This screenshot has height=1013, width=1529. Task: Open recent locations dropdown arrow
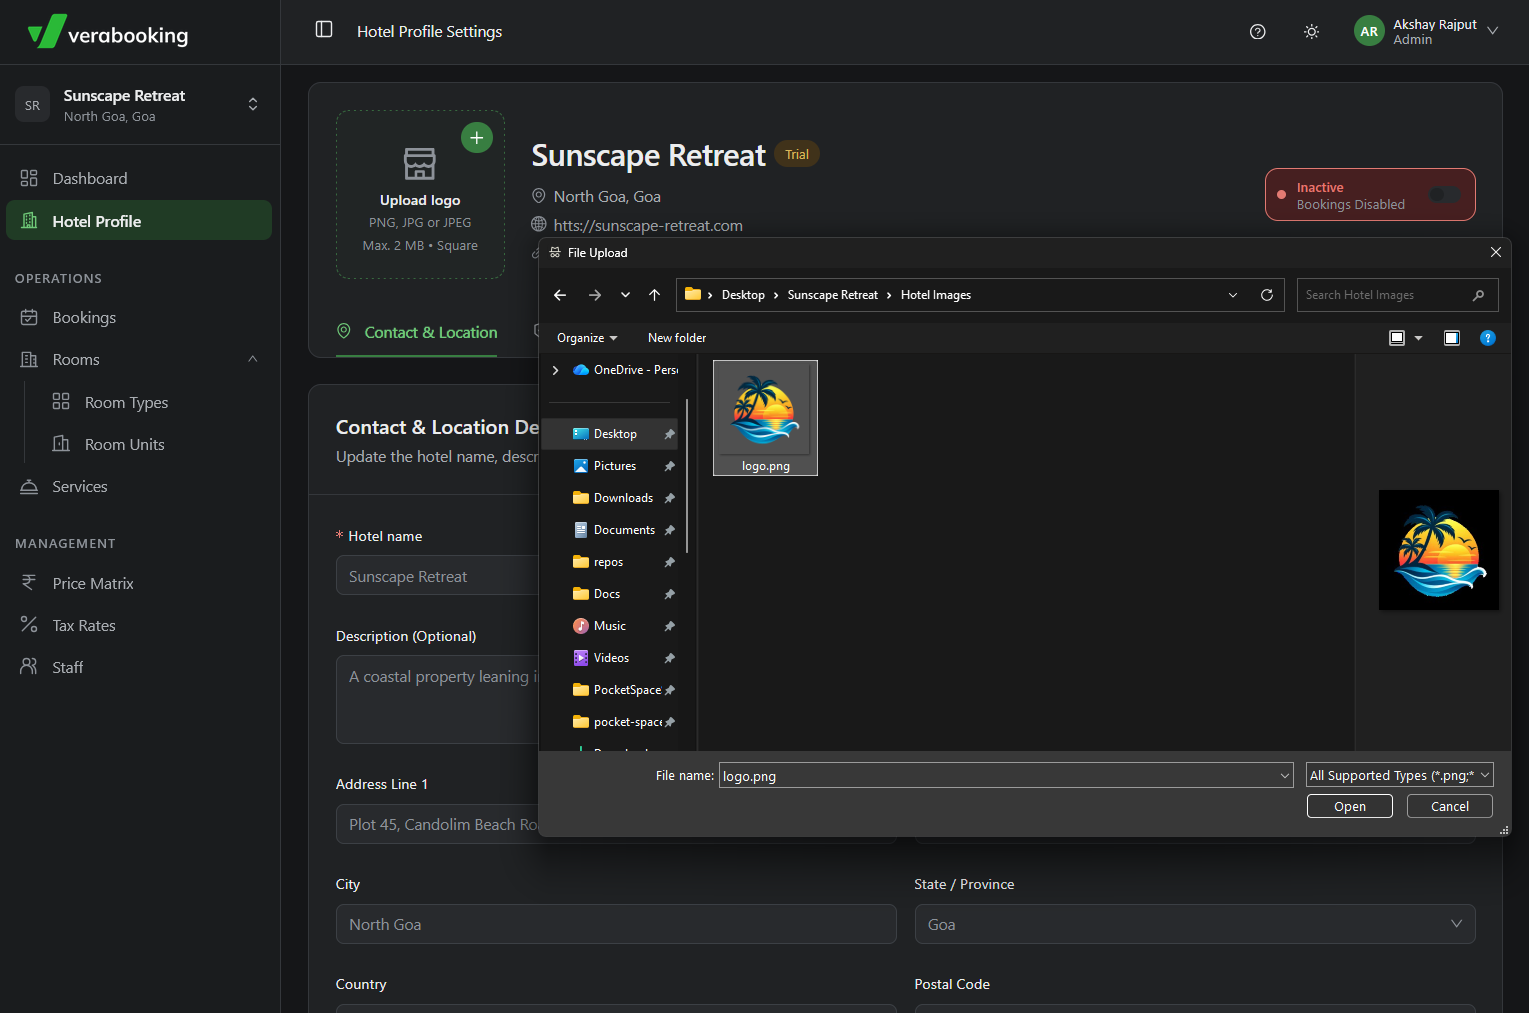tap(625, 295)
